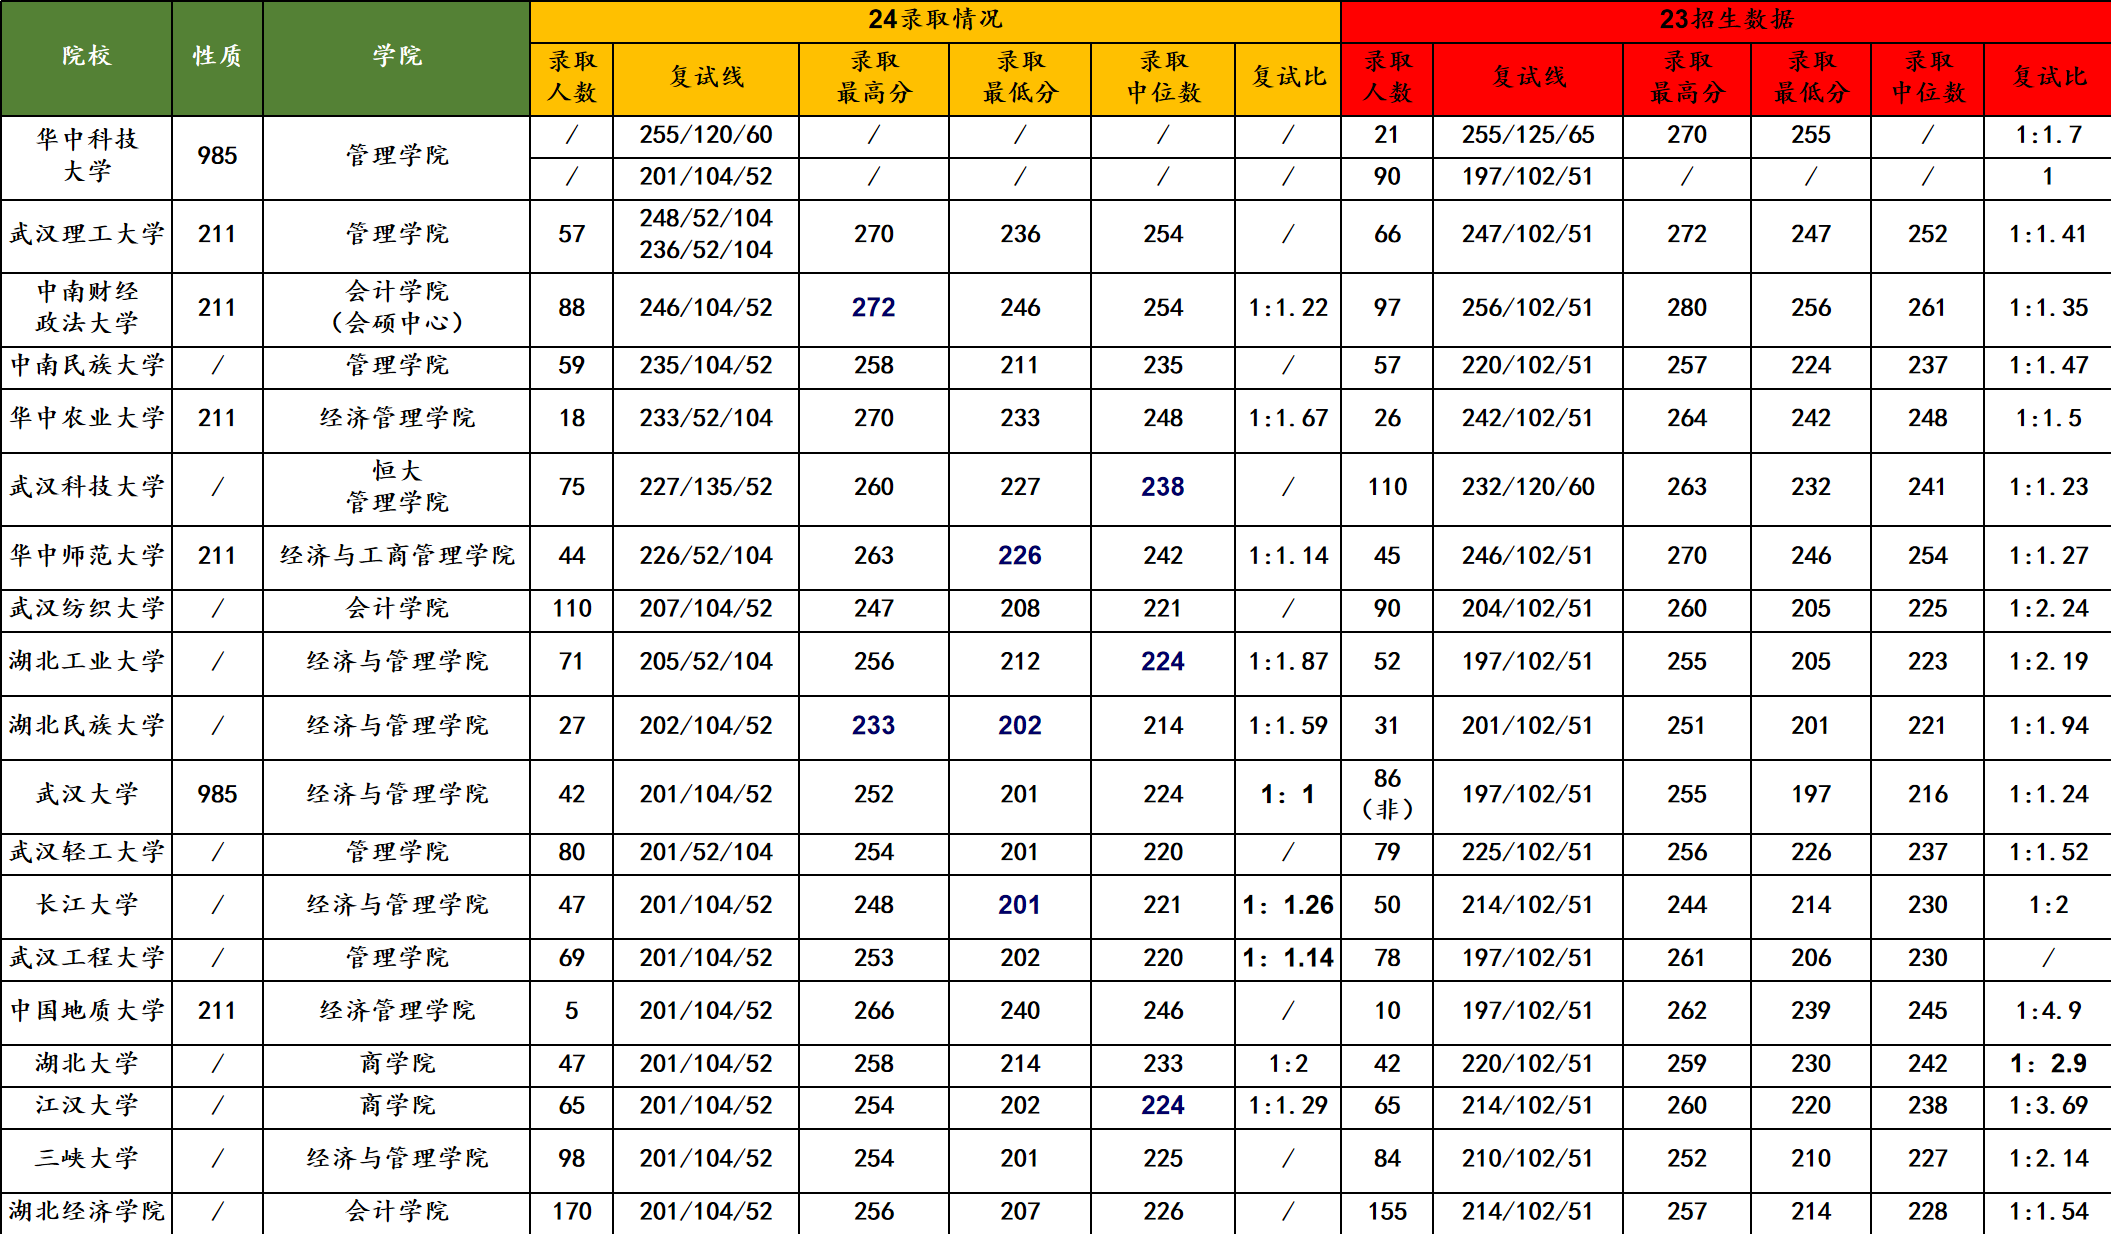This screenshot has height=1234, width=2111.
Task: Select 中国地质大学 school name cell
Action: pos(86,1011)
